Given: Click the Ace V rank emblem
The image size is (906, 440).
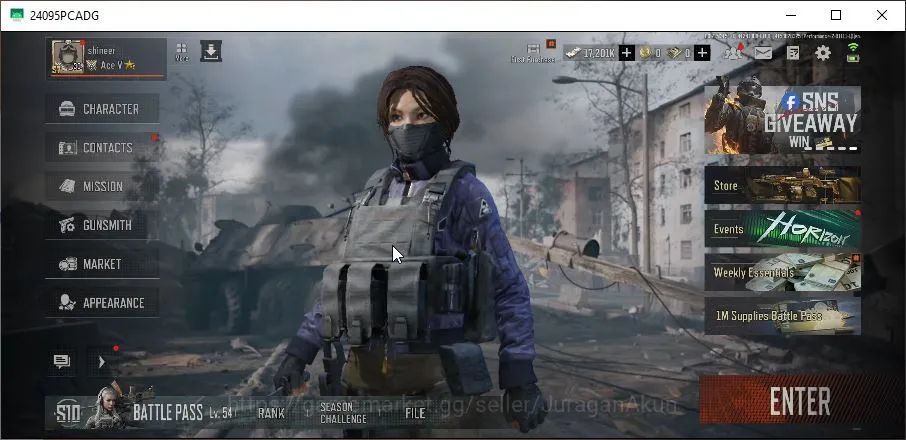Looking at the screenshot, I should pos(92,66).
